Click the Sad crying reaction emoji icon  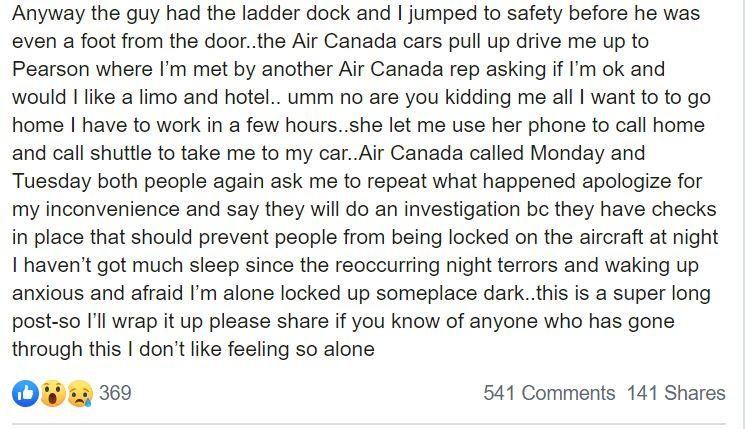tap(80, 393)
